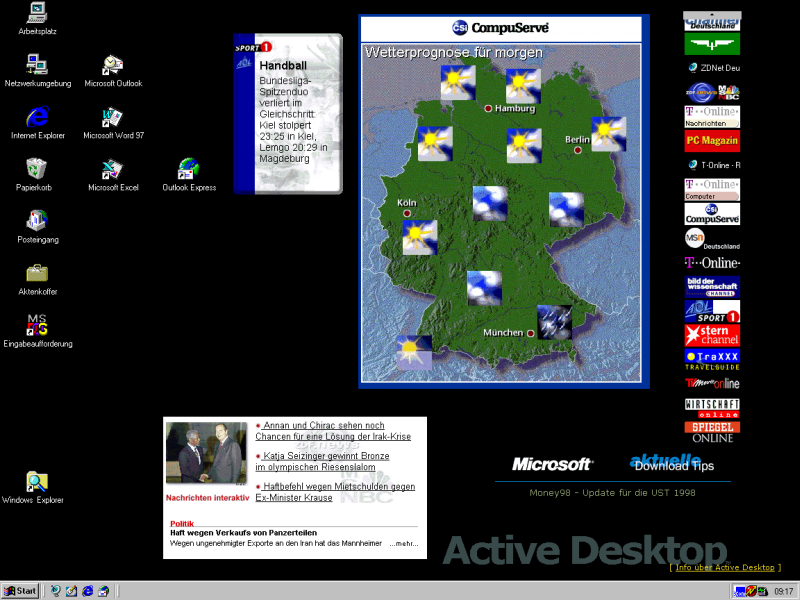
Task: Open AOL Sport 1 channel button
Action: (712, 311)
